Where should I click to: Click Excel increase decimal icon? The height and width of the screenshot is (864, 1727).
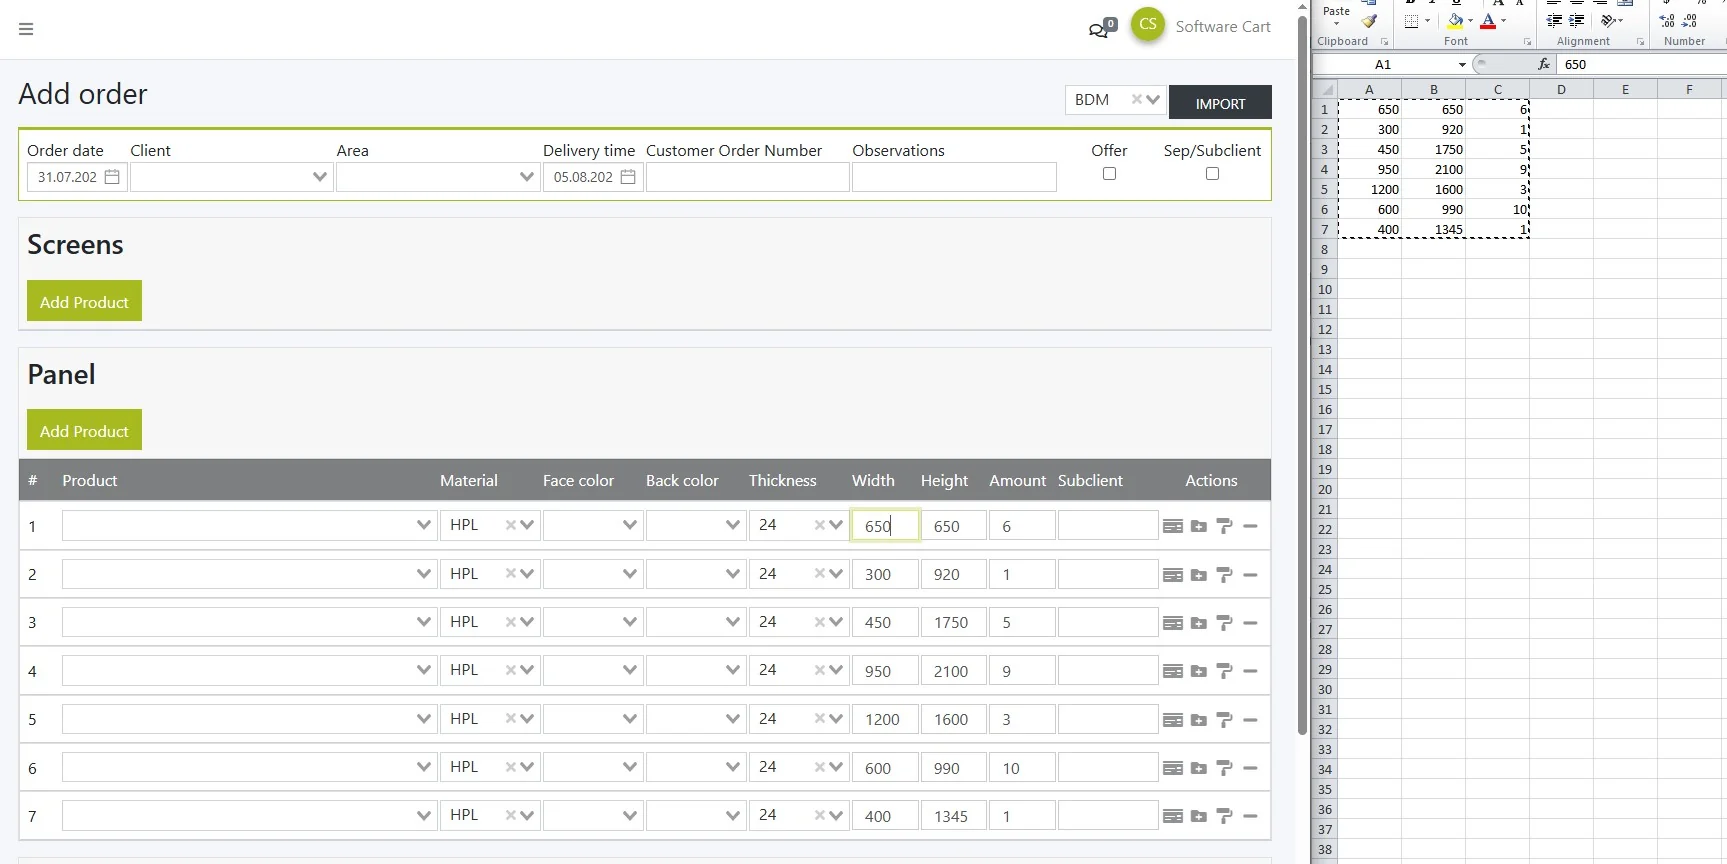pos(1667,20)
